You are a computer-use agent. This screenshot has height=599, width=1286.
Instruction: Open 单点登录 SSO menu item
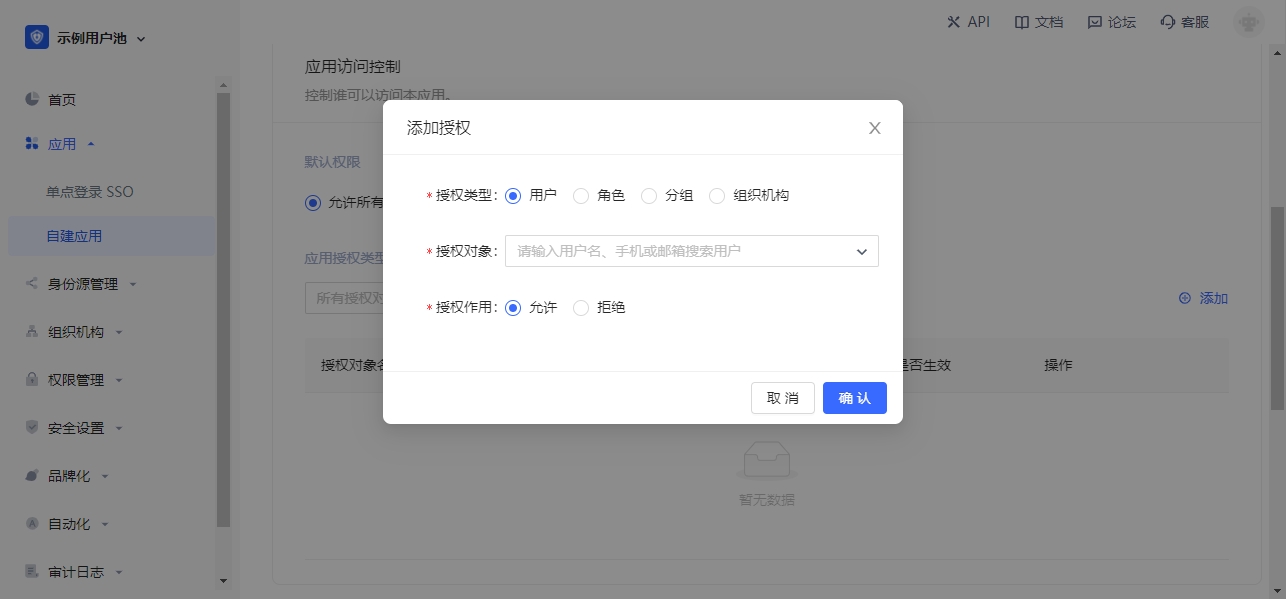[89, 191]
